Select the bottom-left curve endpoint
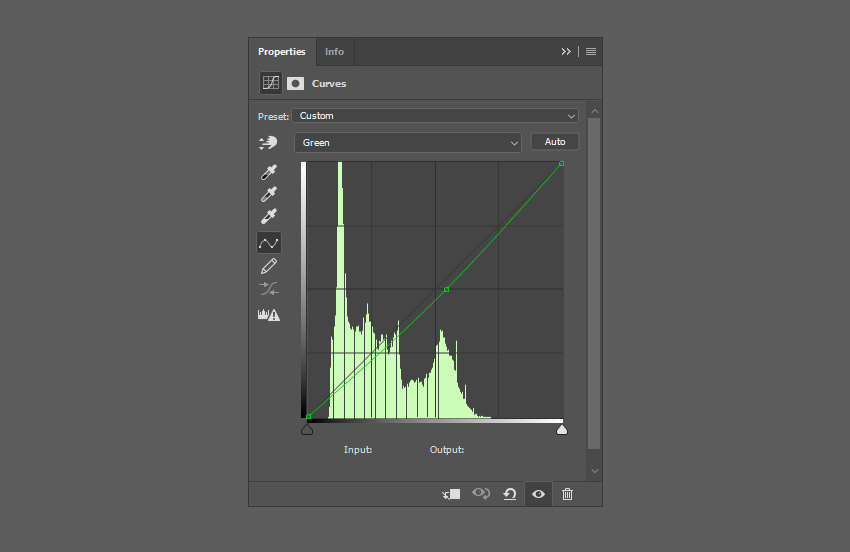This screenshot has width=850, height=552. coord(308,416)
